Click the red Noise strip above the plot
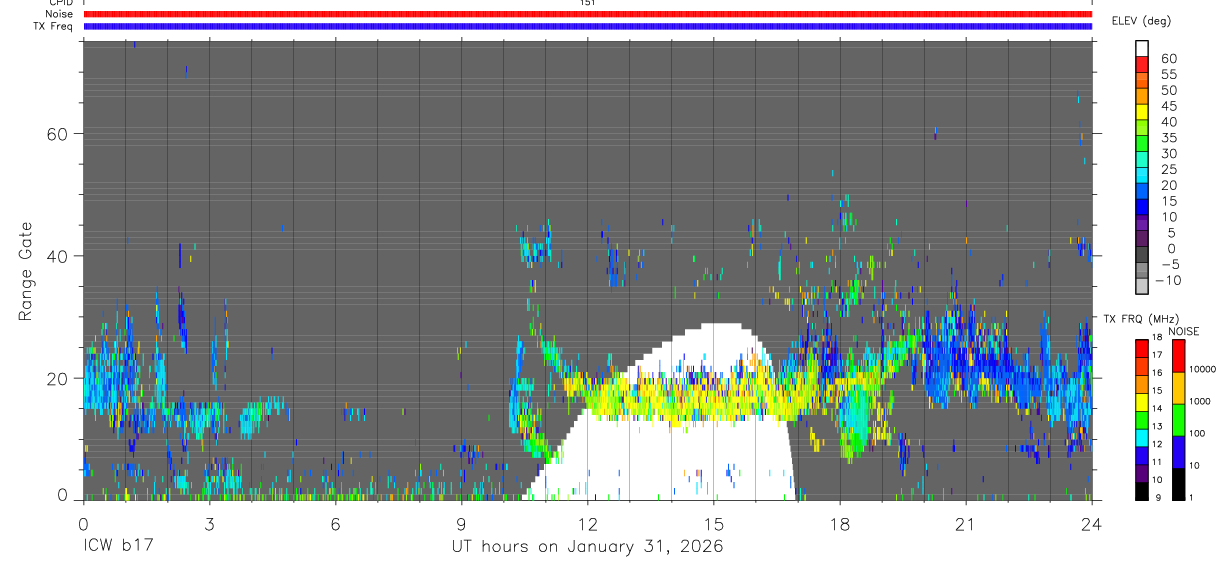Screen dimensions: 1228x567 coord(588,14)
